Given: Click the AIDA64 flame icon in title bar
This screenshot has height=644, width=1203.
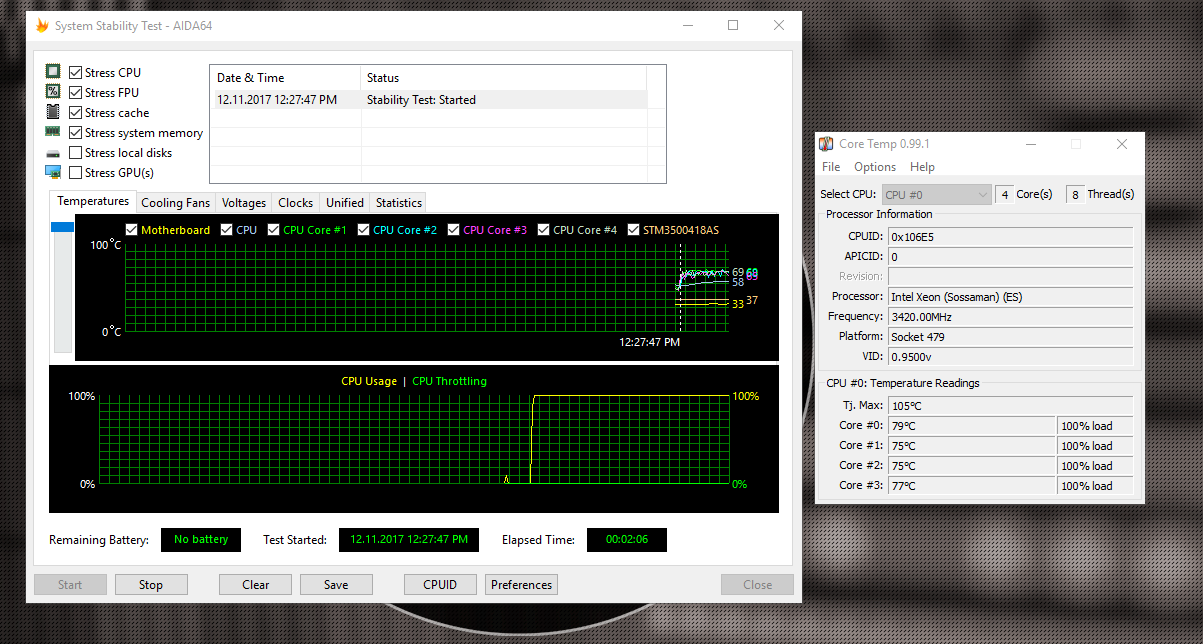Looking at the screenshot, I should [42, 25].
